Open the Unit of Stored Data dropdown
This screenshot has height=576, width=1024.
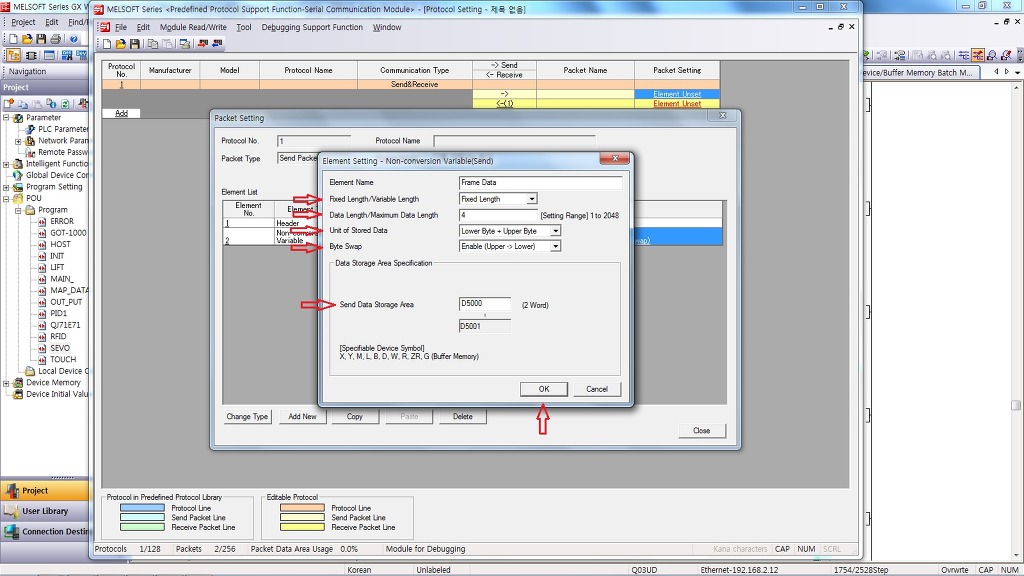tap(555, 231)
